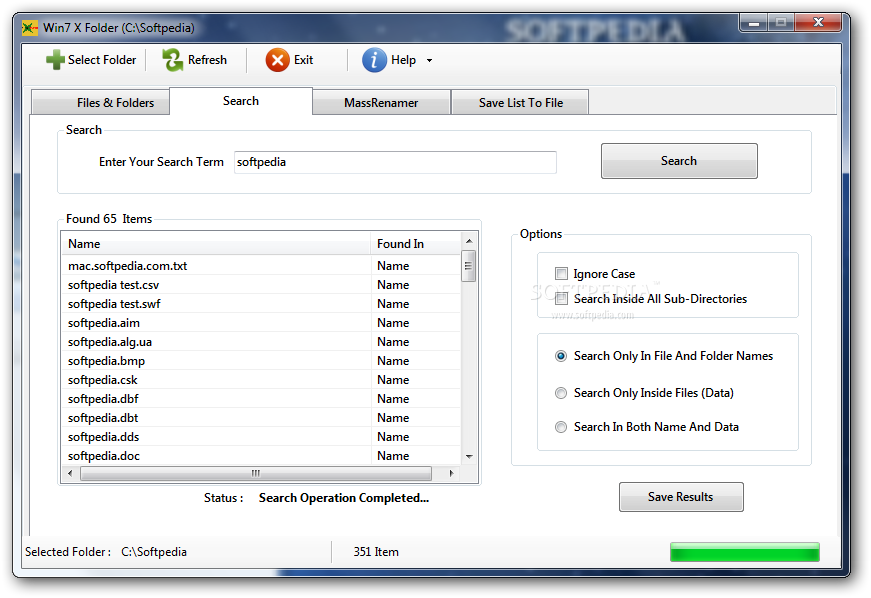Click the Found In column header
Image resolution: width=871 pixels, height=598 pixels.
(416, 244)
